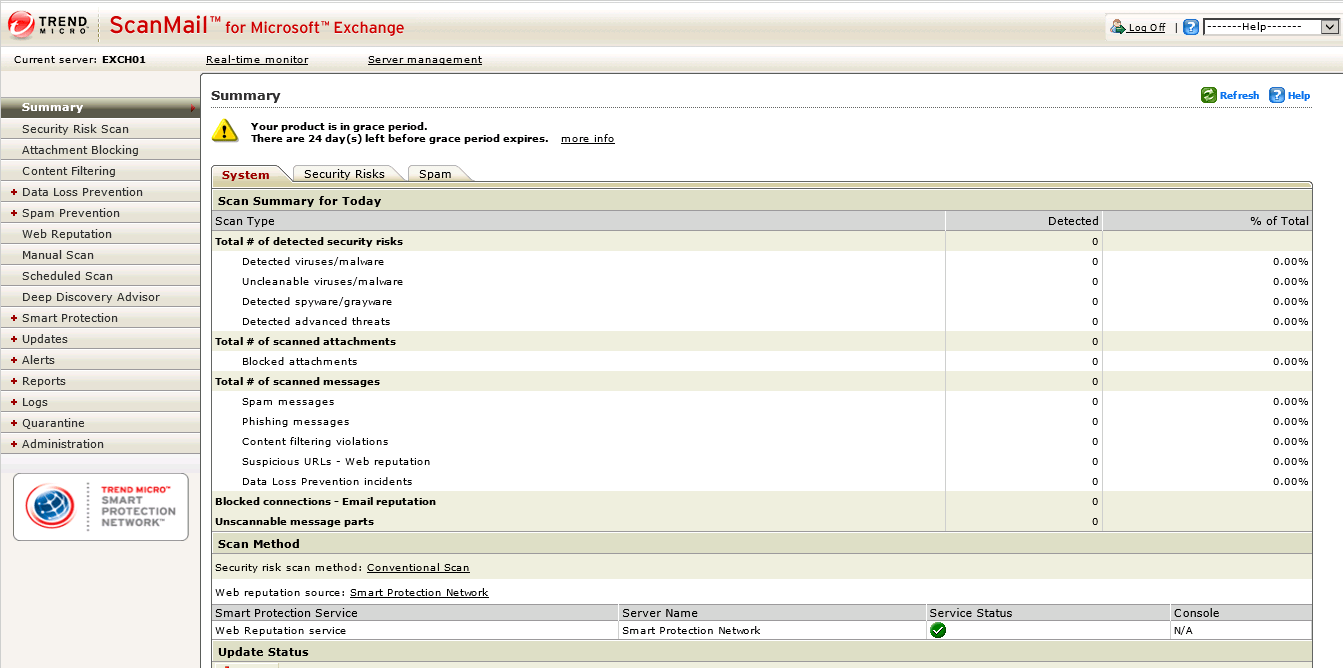The height and width of the screenshot is (668, 1343).
Task: Click the Smart Protection Network banner image
Action: (100, 507)
